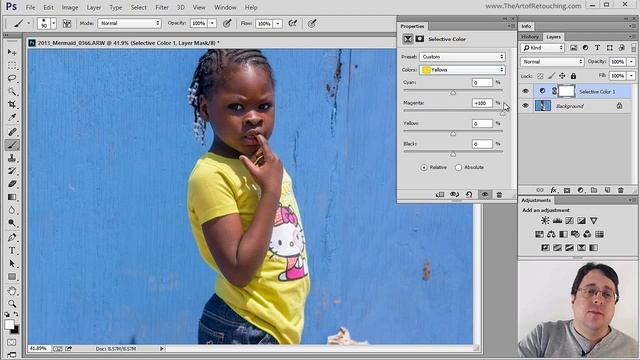The height and width of the screenshot is (360, 640).
Task: Select the Blur tool
Action: [12, 210]
